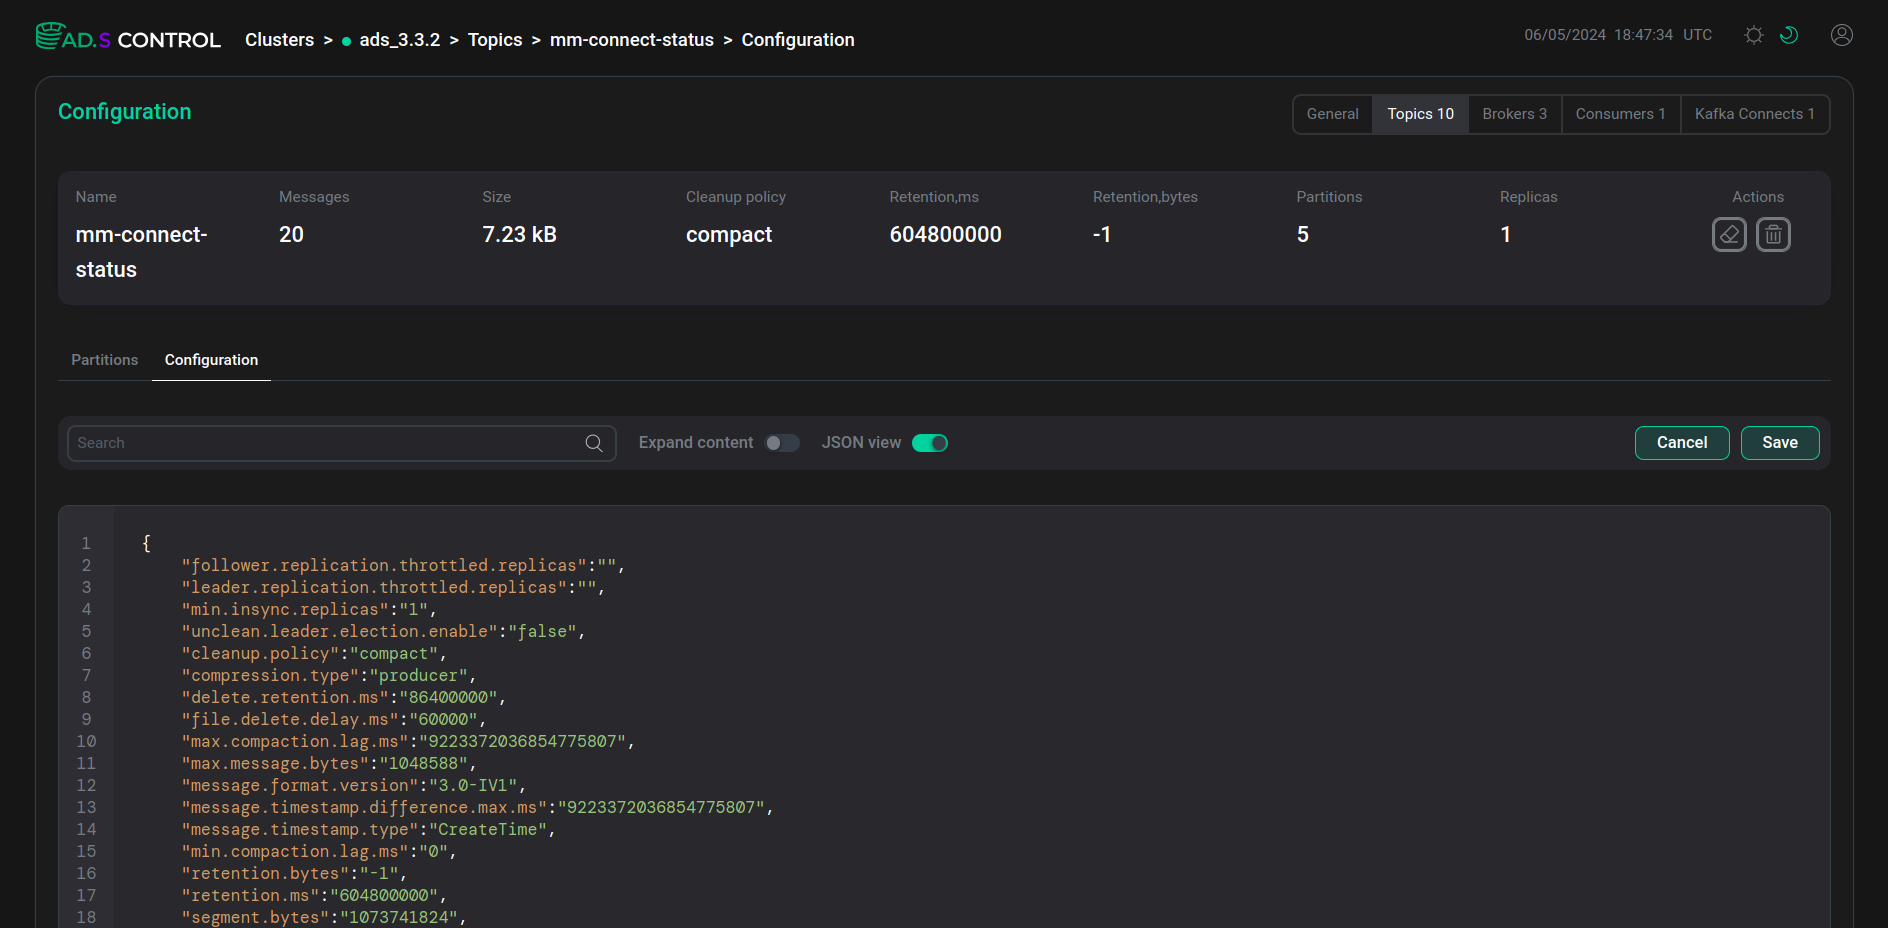1888x928 pixels.
Task: Click the "message.timestamp.type" JSON line
Action: click(368, 829)
